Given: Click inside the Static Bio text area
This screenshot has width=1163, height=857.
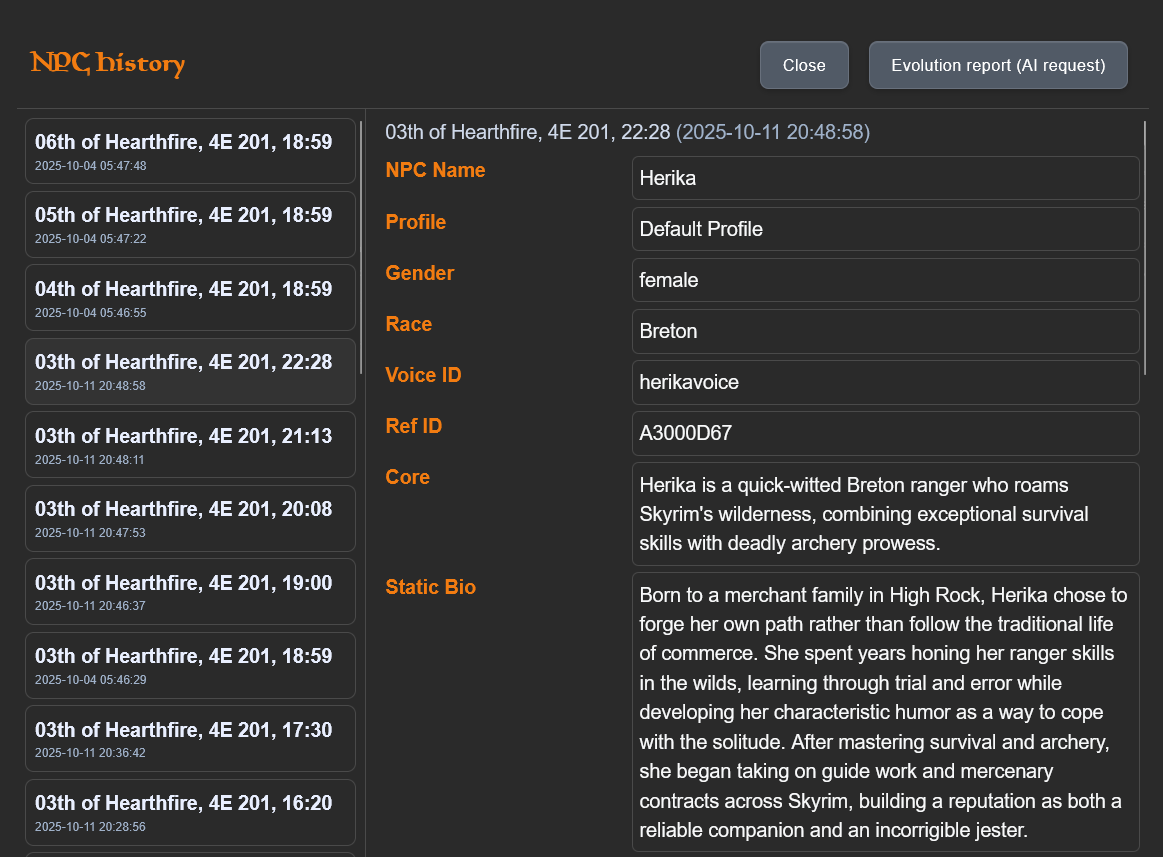Looking at the screenshot, I should click(x=885, y=712).
